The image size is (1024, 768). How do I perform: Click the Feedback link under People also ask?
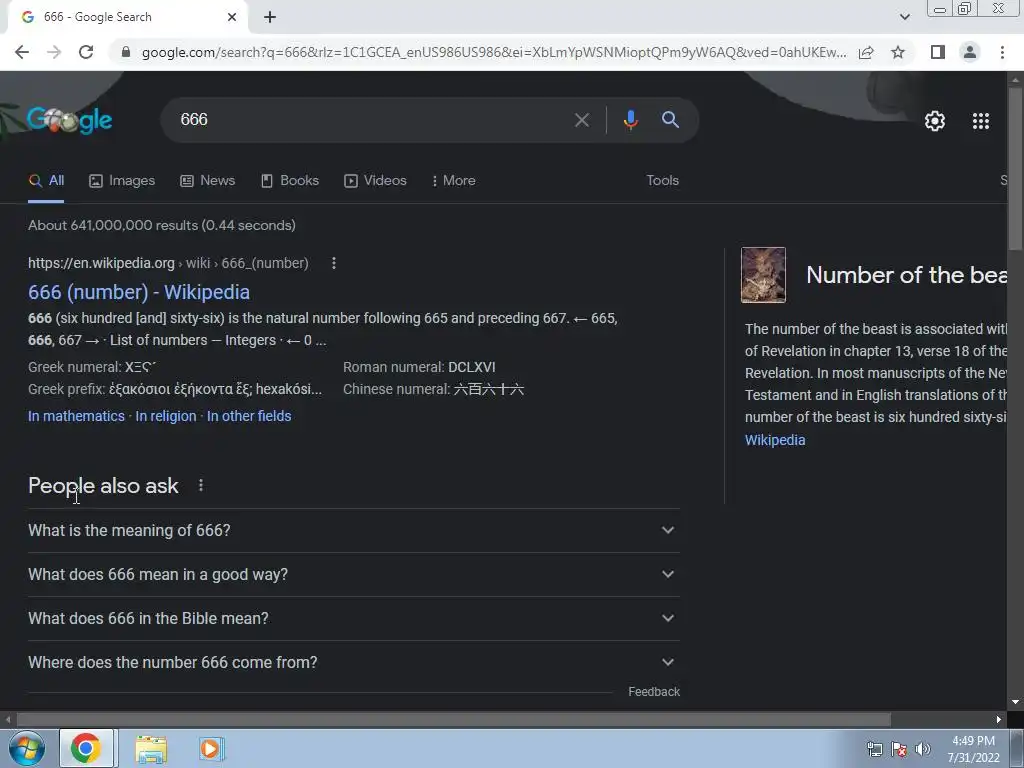click(x=654, y=692)
